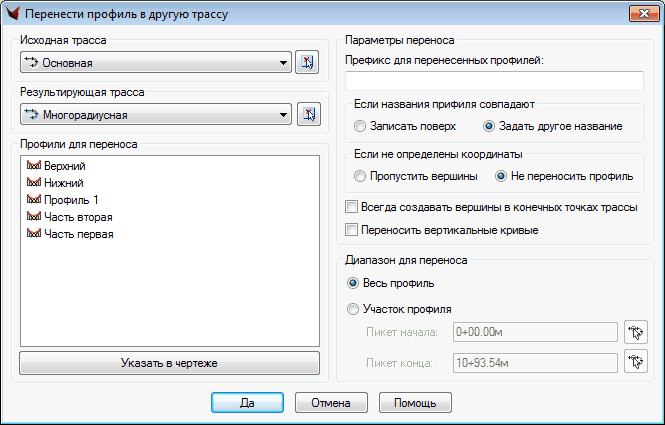Viewport: 665px width, 425px height.
Task: Enable Всегда создавать вершины checkbox
Action: pos(350,207)
